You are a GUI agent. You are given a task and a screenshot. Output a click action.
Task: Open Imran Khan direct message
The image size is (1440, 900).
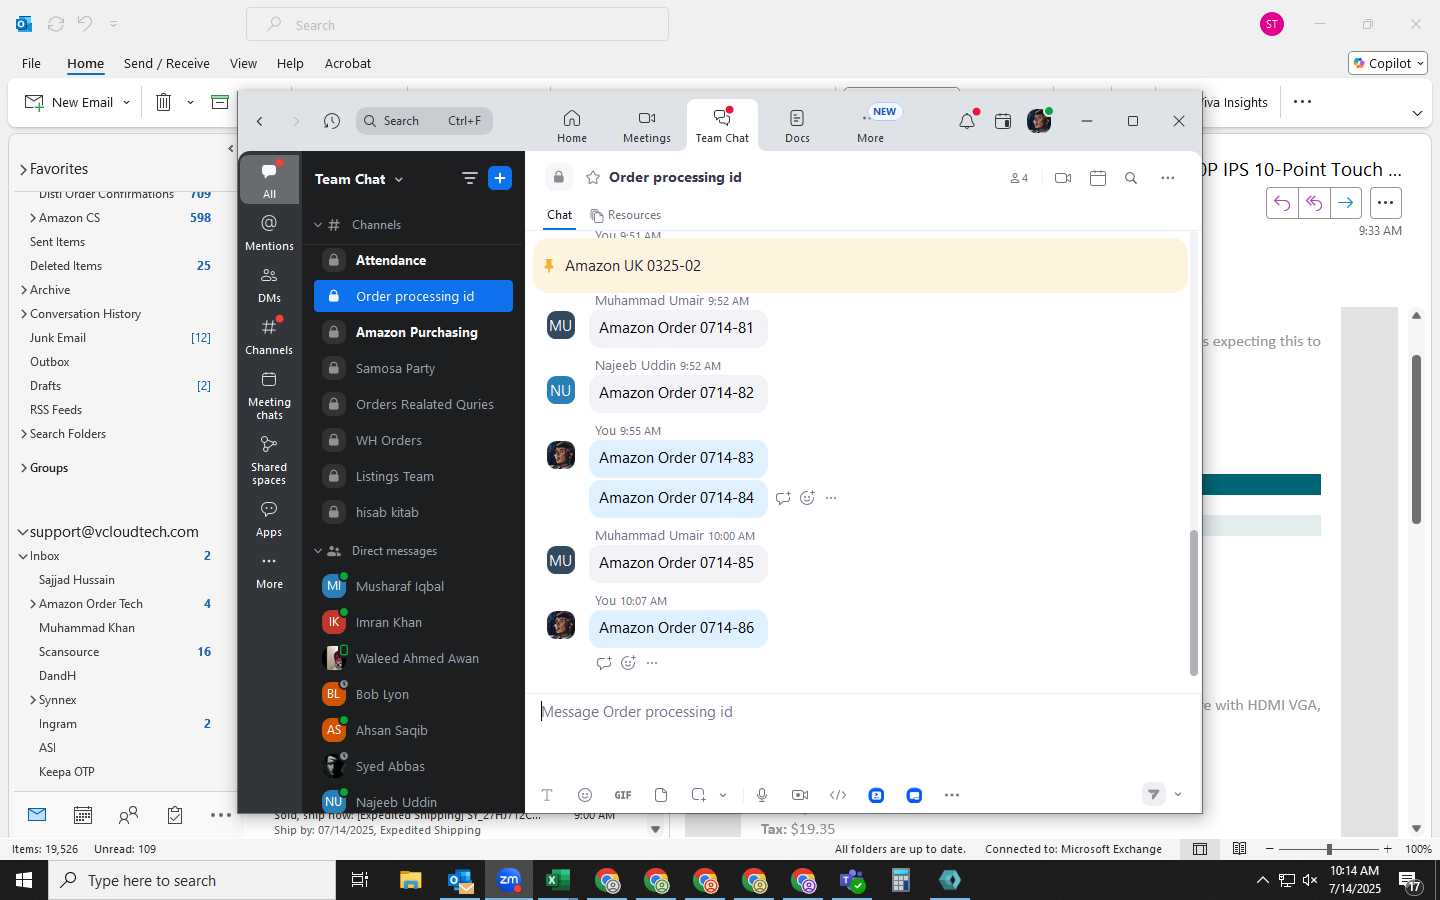tap(413, 622)
